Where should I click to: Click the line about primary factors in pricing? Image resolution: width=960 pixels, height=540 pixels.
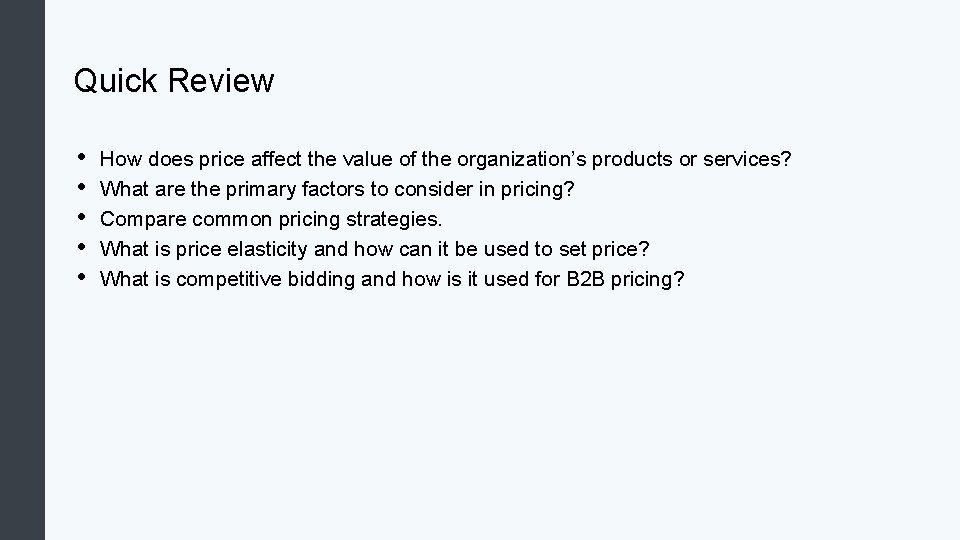coord(337,189)
